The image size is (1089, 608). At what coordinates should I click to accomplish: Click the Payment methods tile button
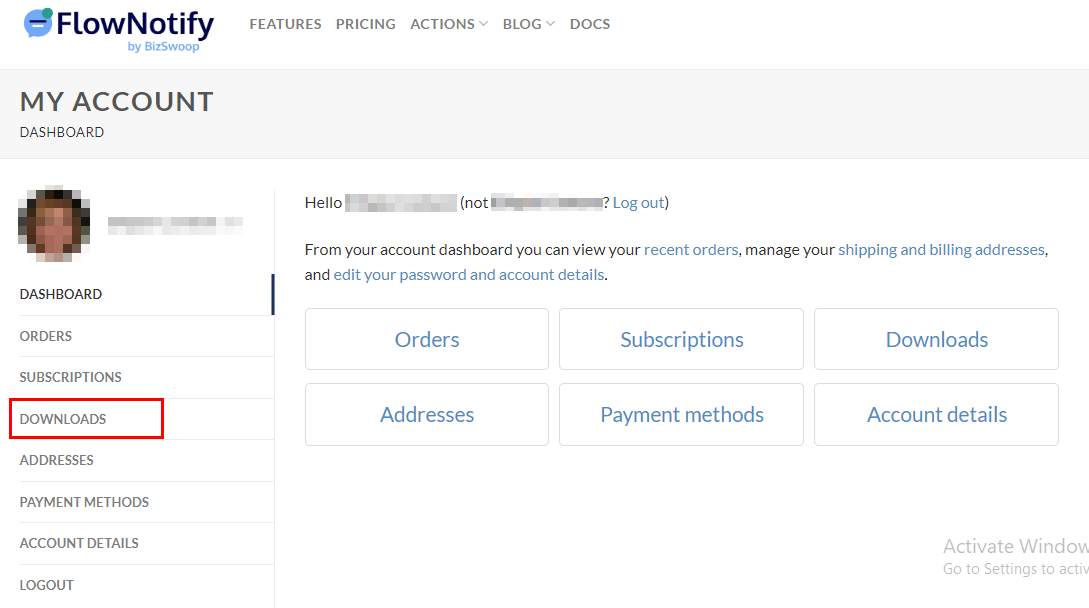click(681, 414)
